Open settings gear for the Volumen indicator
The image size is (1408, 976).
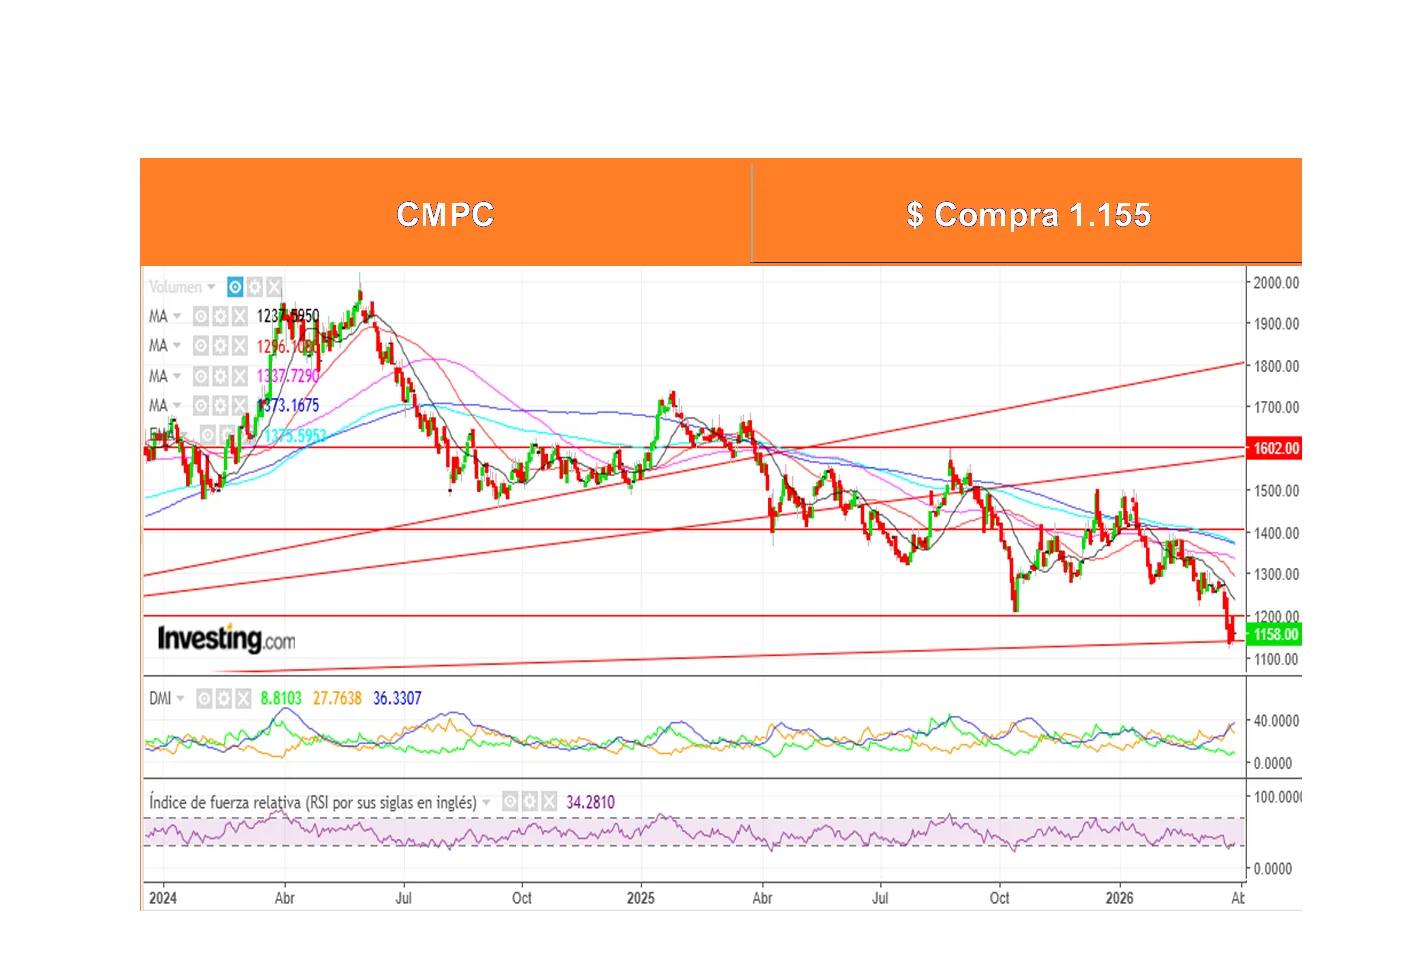255,287
